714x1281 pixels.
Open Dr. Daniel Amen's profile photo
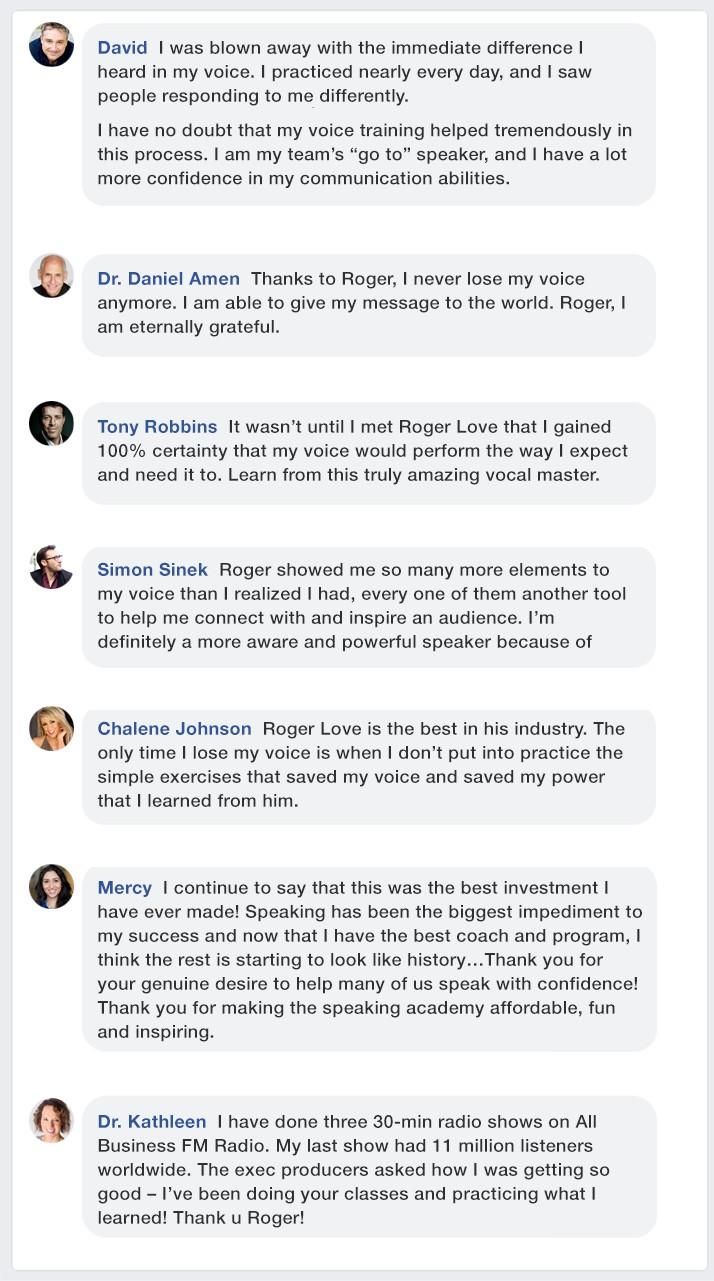tap(51, 276)
